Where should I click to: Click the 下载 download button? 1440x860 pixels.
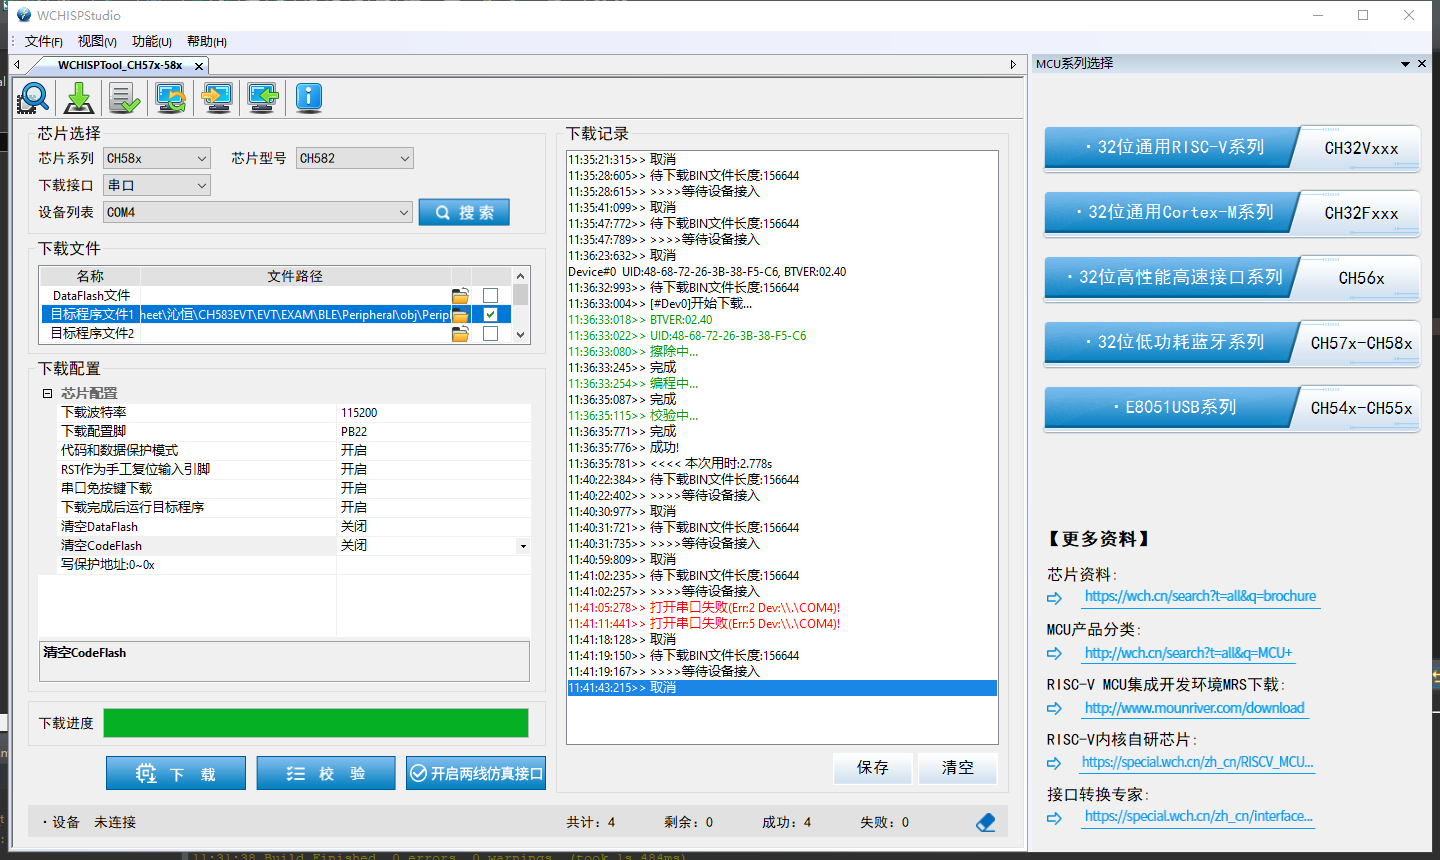tap(176, 773)
